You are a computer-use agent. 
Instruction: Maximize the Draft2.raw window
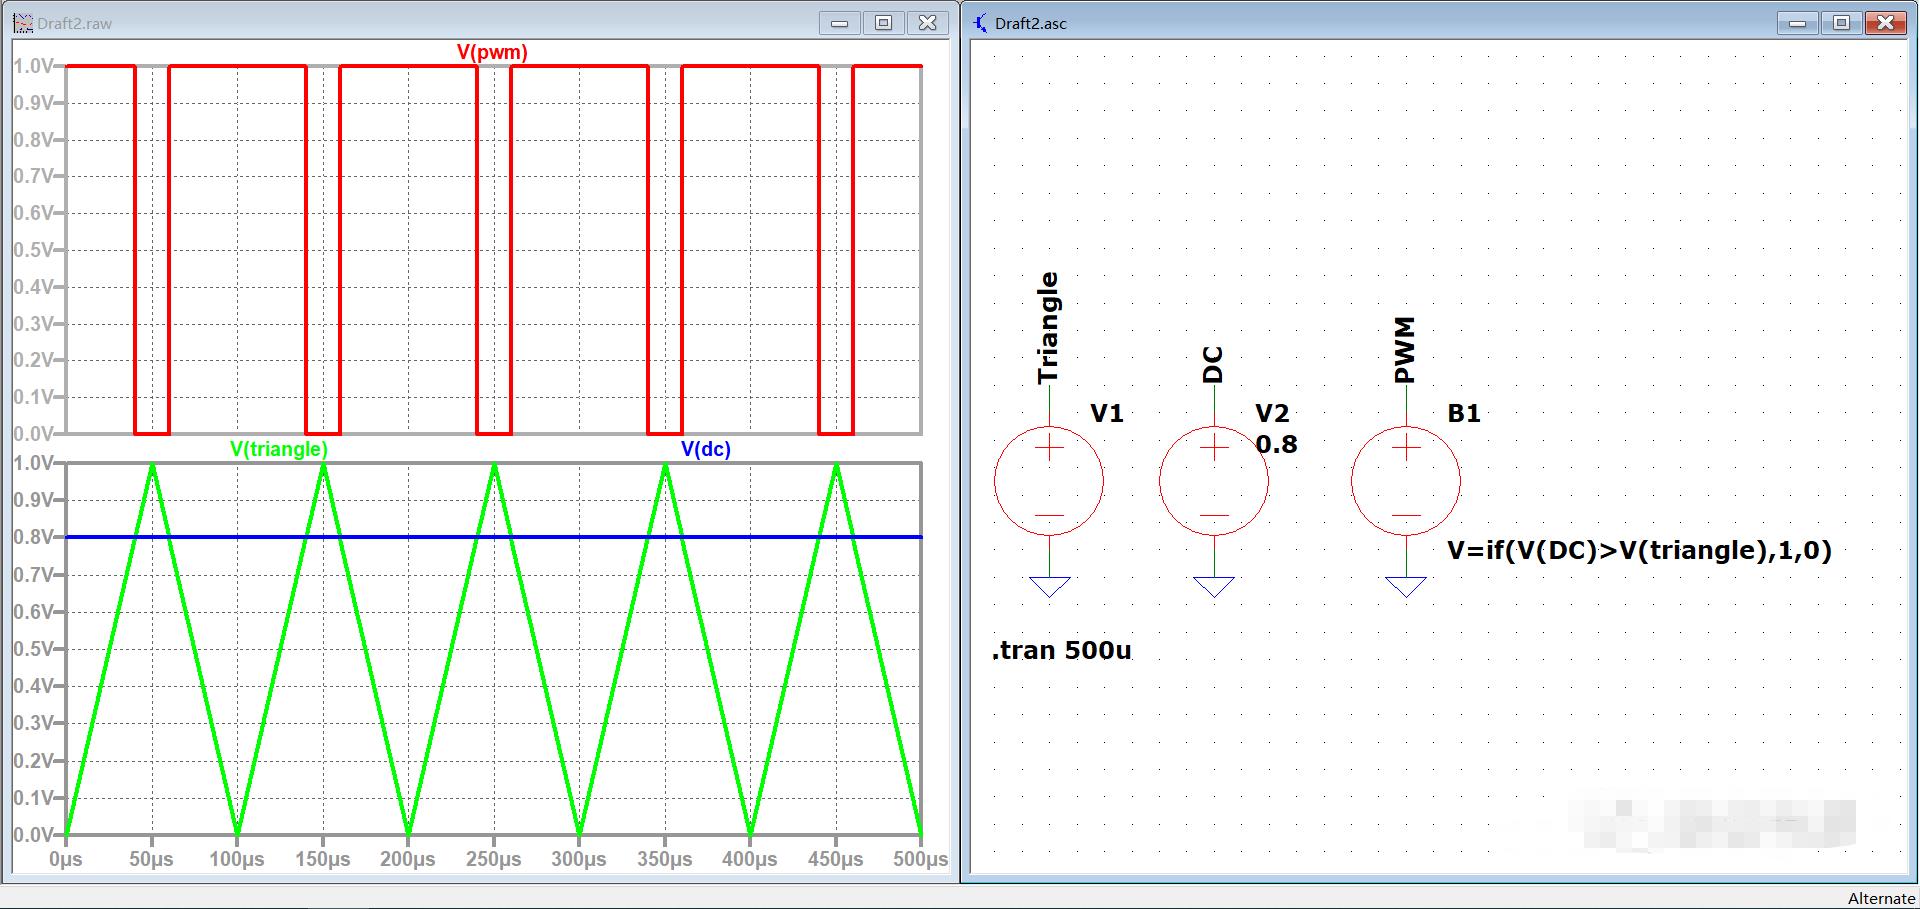tap(884, 22)
